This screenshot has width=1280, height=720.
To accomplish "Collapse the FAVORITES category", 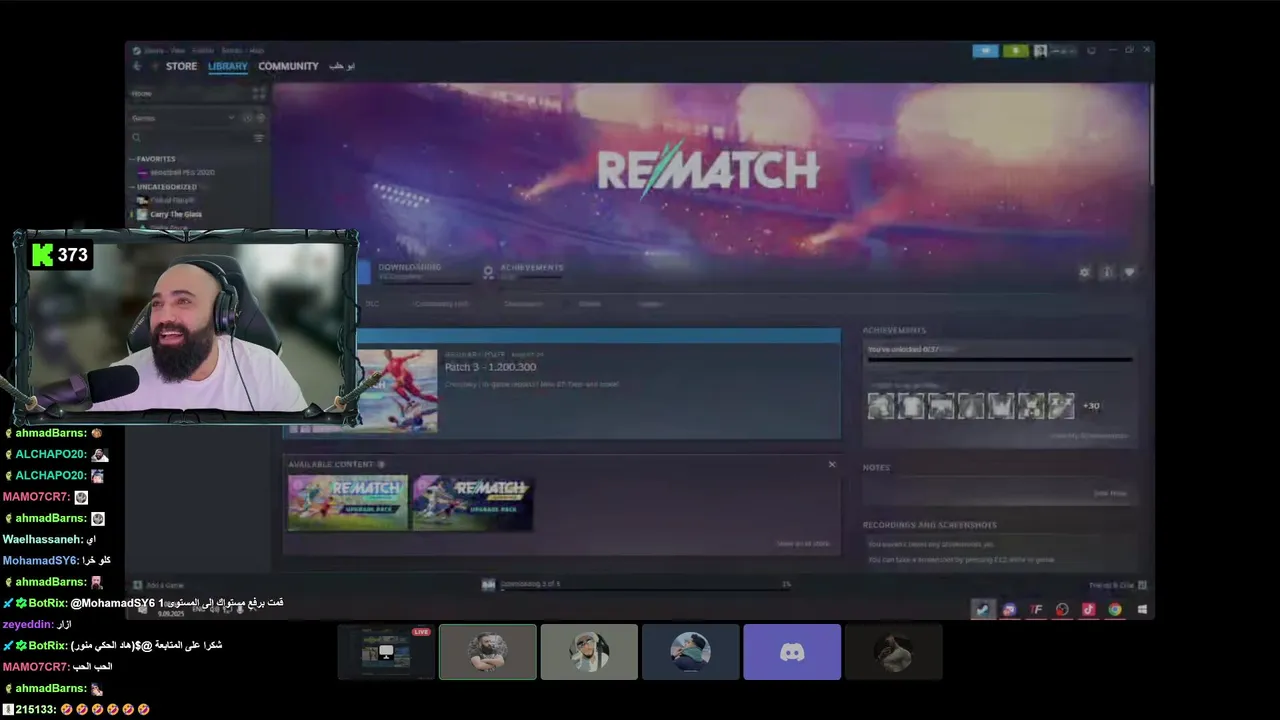I will [x=155, y=159].
